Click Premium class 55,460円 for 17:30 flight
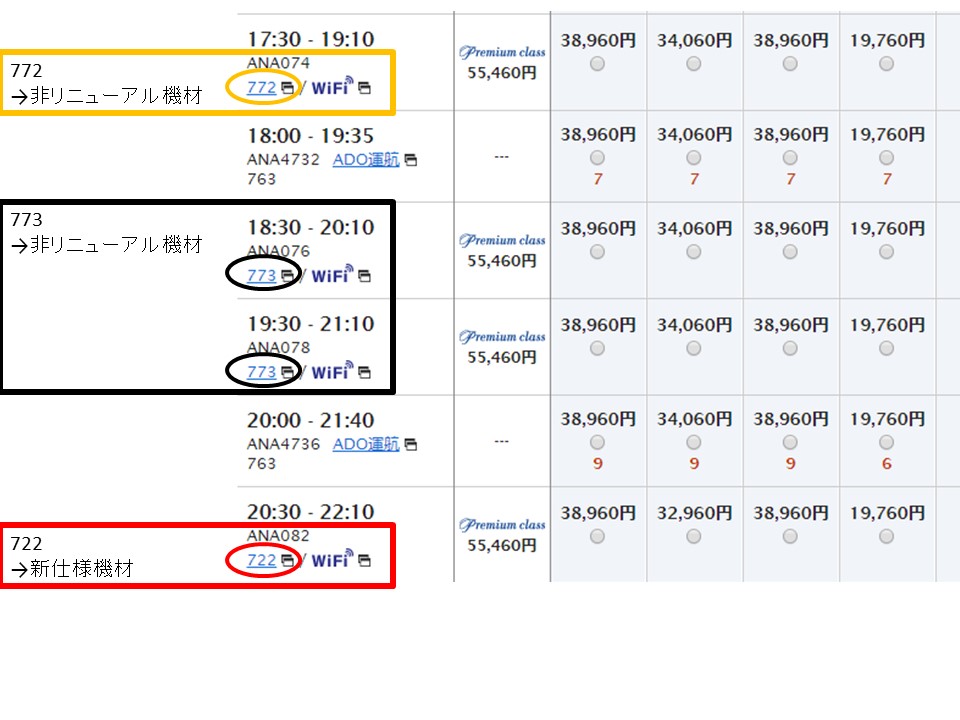 click(502, 62)
